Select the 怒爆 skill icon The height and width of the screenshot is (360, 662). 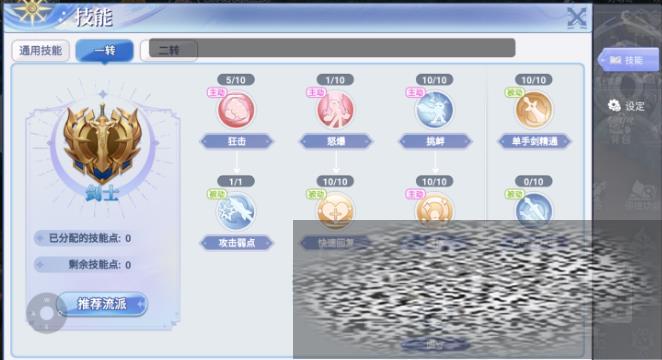335,110
